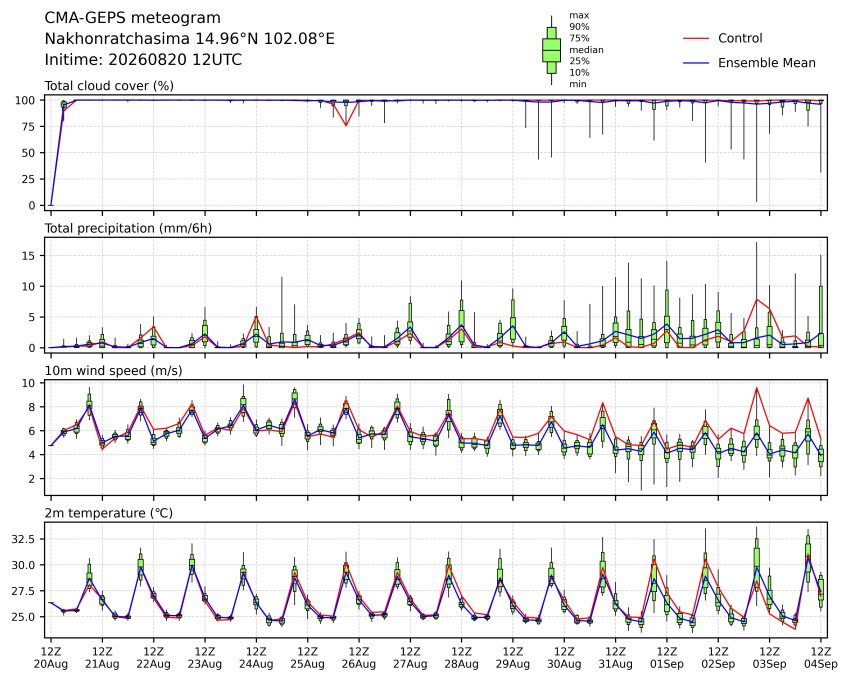Click the Initime: 20260820 12UTC label
849x681 pixels.
point(143,60)
